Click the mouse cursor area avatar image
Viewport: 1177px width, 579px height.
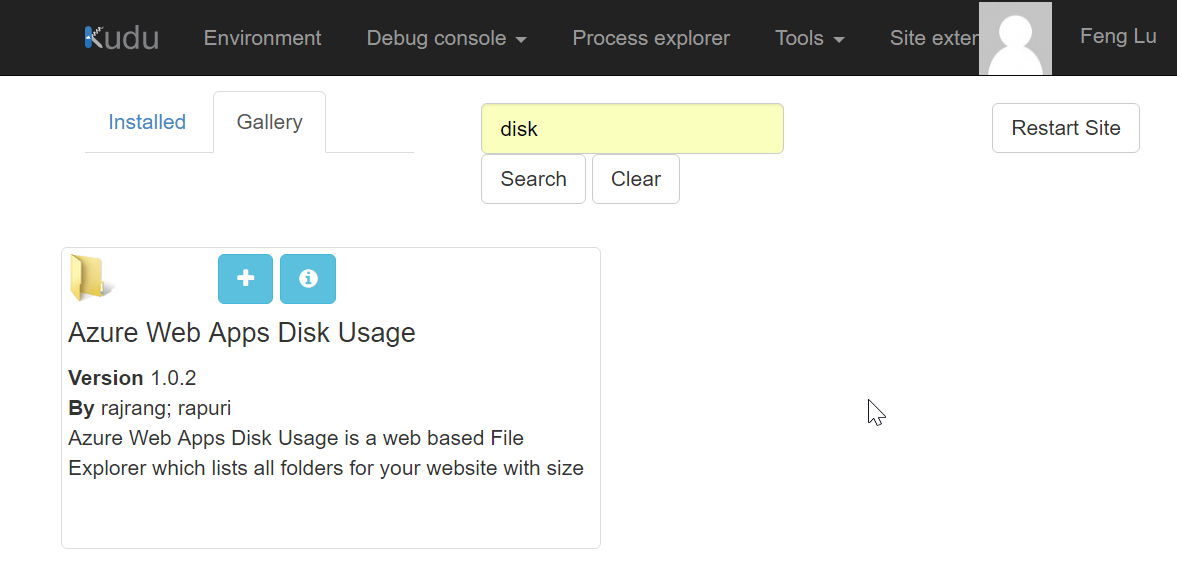pyautogui.click(x=1015, y=38)
